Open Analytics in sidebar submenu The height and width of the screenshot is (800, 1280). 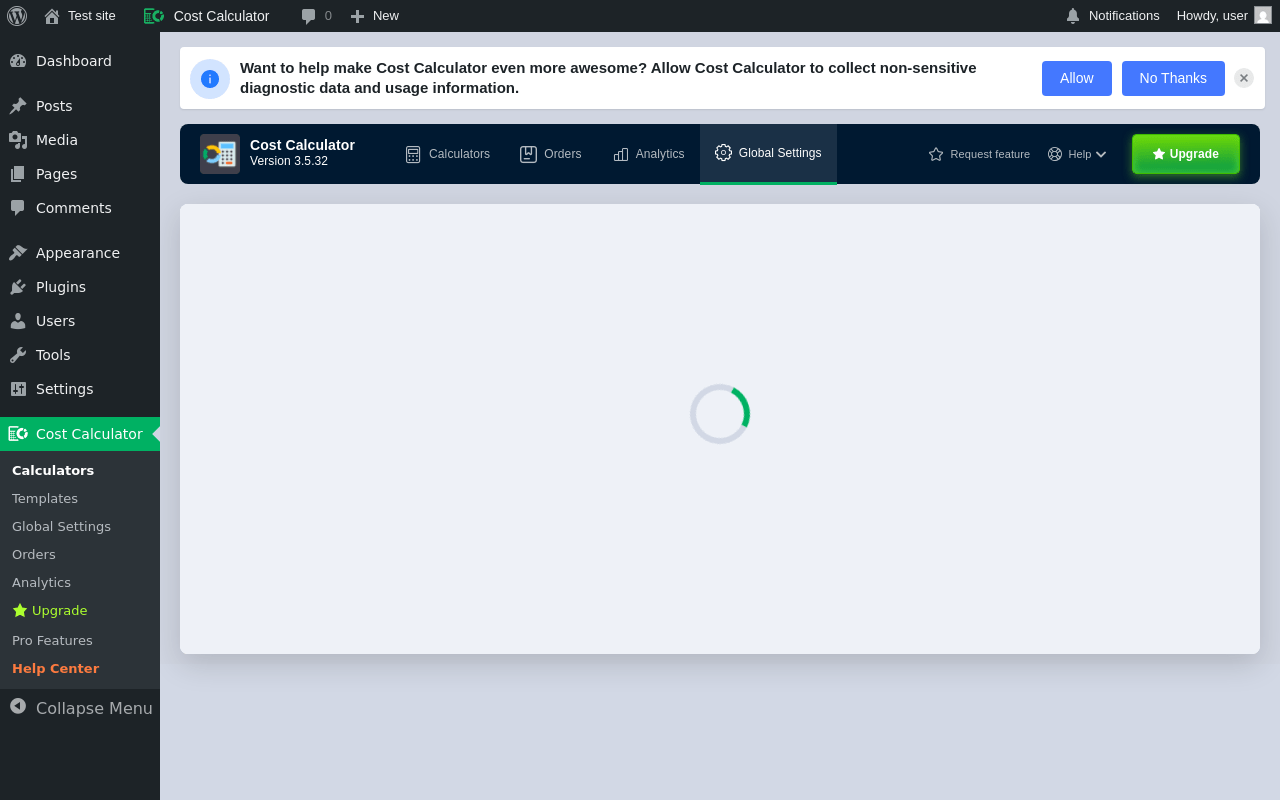(41, 583)
